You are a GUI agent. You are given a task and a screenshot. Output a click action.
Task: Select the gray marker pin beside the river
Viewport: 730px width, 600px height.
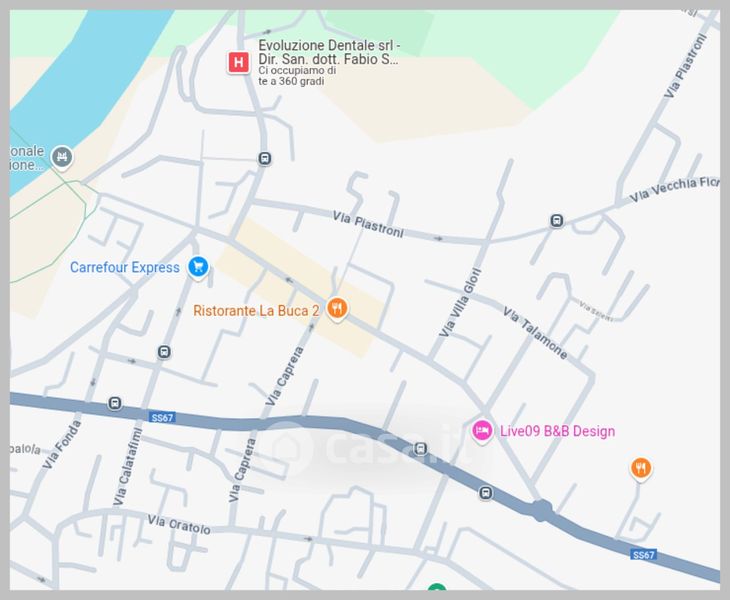61,158
